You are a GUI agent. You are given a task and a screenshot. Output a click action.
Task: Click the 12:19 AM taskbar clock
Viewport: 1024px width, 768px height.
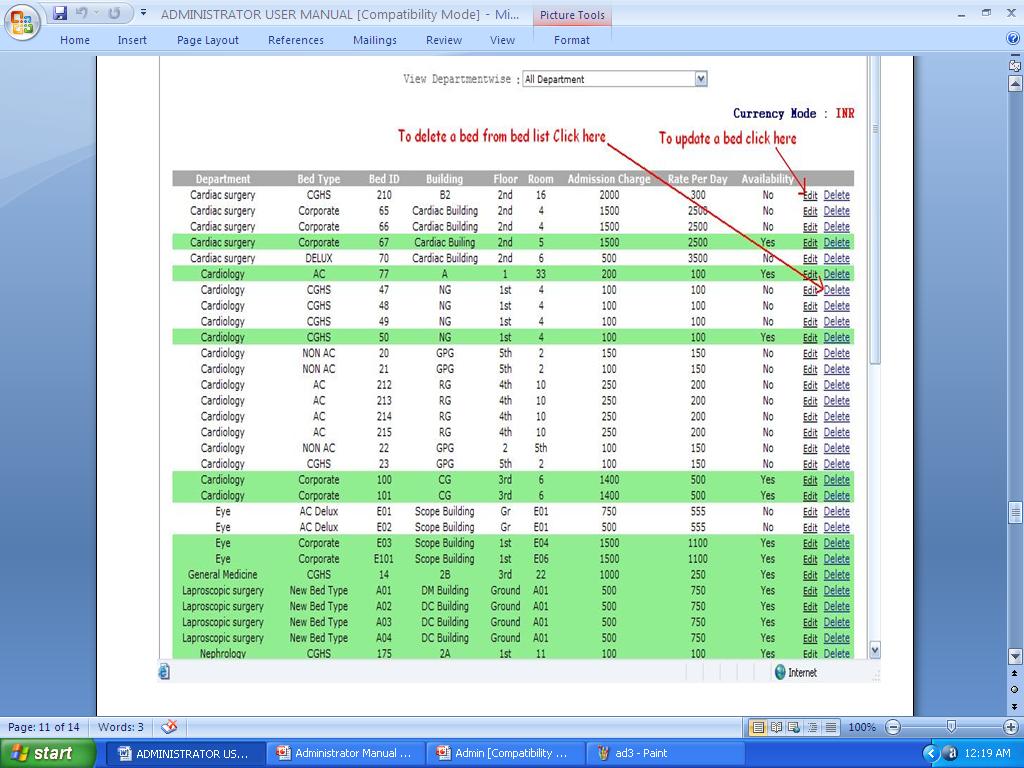click(x=987, y=754)
